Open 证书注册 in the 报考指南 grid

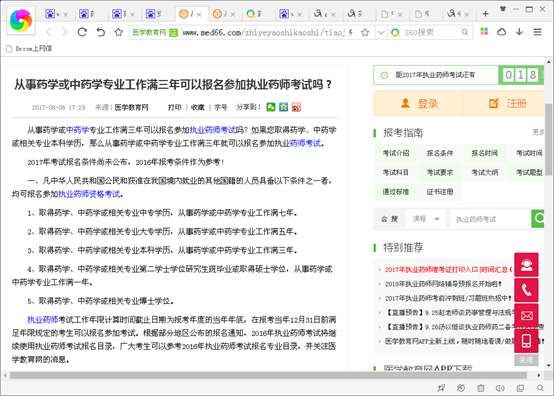click(x=440, y=192)
